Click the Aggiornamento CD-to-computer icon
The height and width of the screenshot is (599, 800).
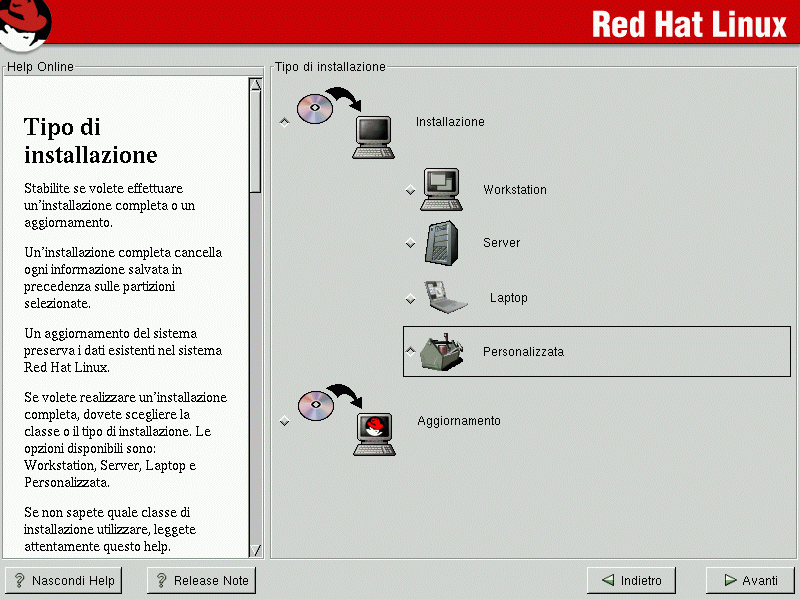pos(345,421)
